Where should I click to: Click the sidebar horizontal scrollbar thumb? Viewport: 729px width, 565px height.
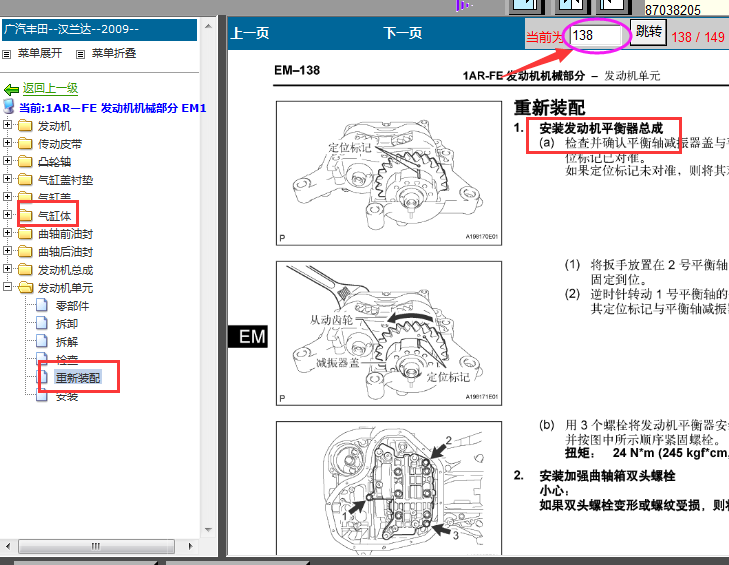(96, 546)
